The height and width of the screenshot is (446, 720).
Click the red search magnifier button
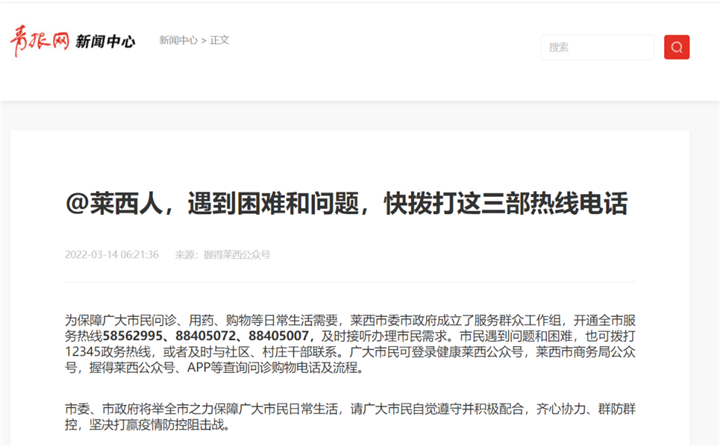(676, 47)
